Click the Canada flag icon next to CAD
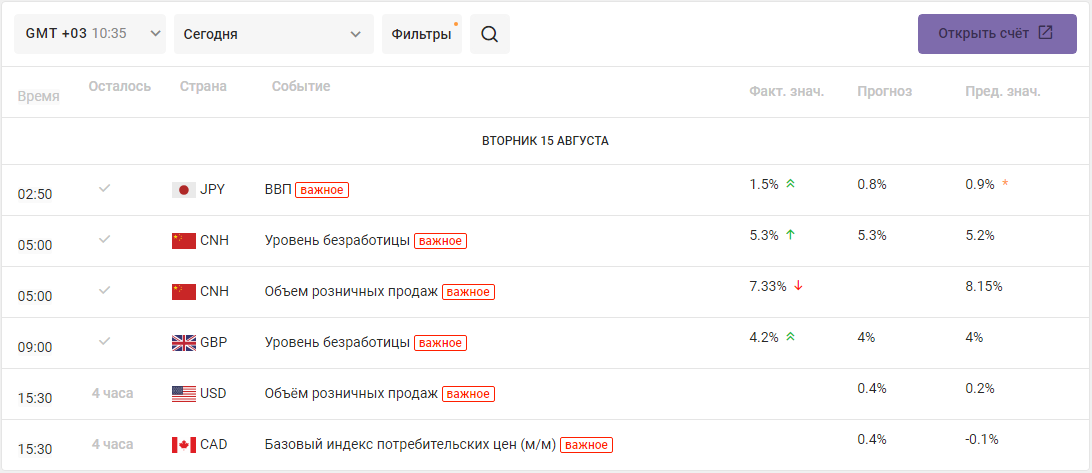 [x=184, y=444]
